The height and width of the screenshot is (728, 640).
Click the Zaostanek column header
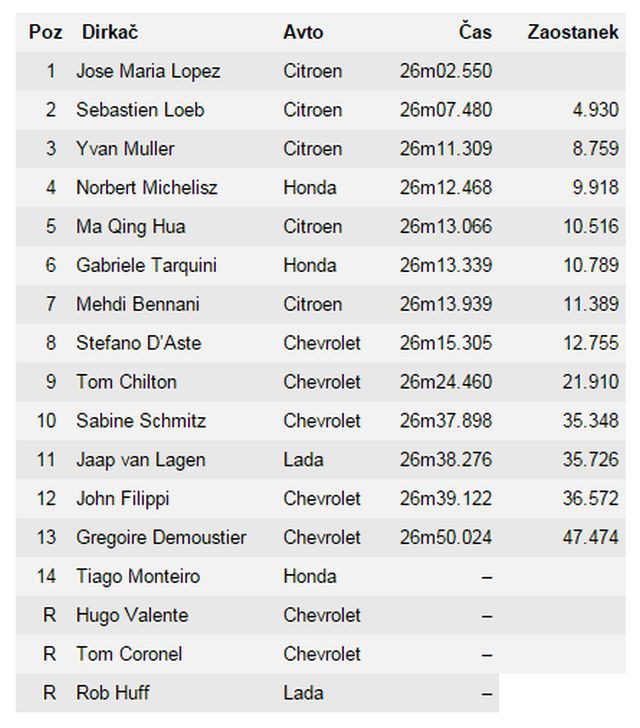pos(573,32)
